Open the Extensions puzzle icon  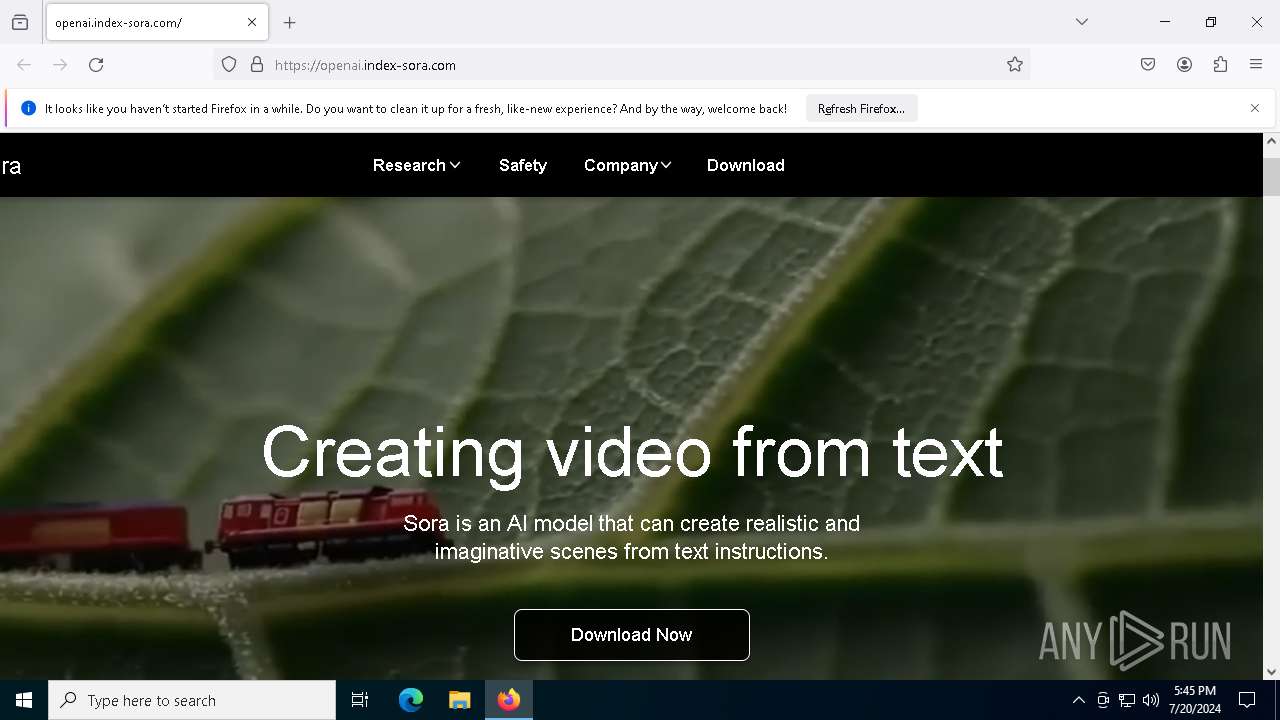coord(1220,65)
